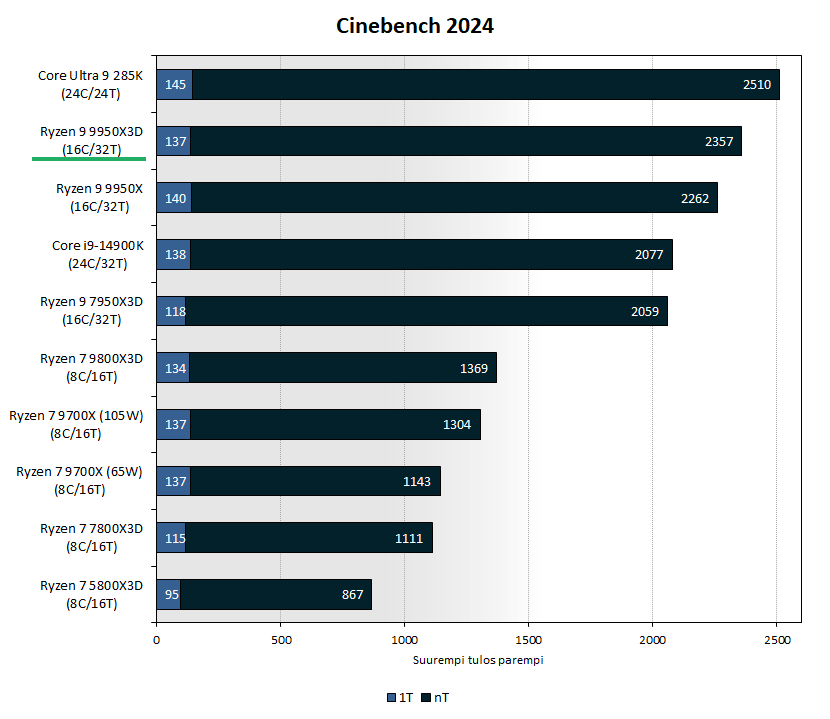Viewport: 830px width, 719px height.
Task: Click the x-axis tick label "500"
Action: pos(281,640)
